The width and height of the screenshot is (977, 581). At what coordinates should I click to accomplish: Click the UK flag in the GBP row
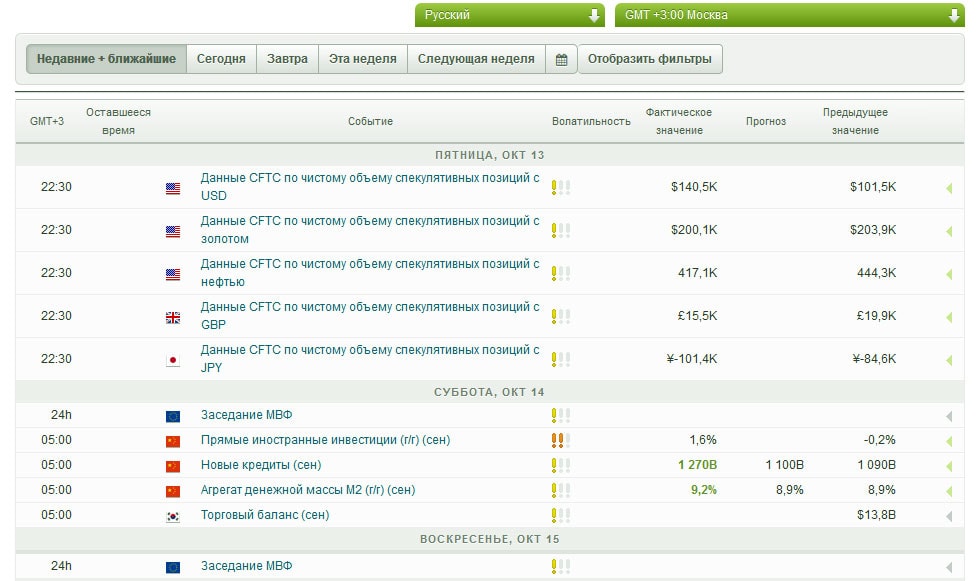pos(173,317)
